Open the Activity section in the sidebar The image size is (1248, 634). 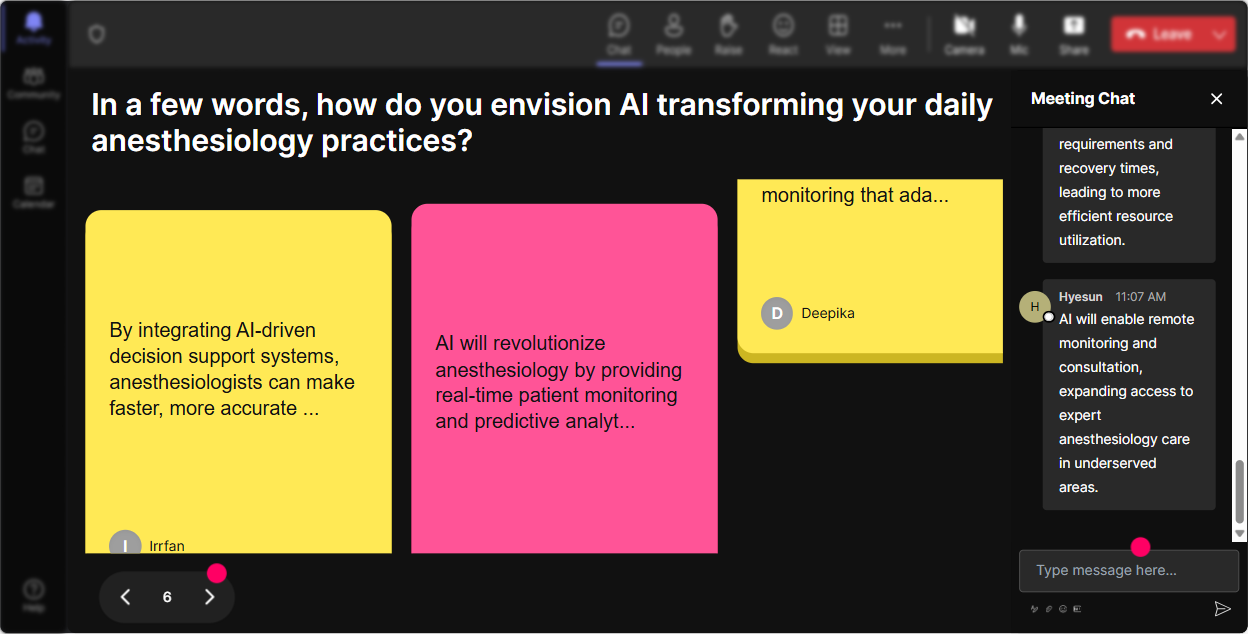(34, 28)
